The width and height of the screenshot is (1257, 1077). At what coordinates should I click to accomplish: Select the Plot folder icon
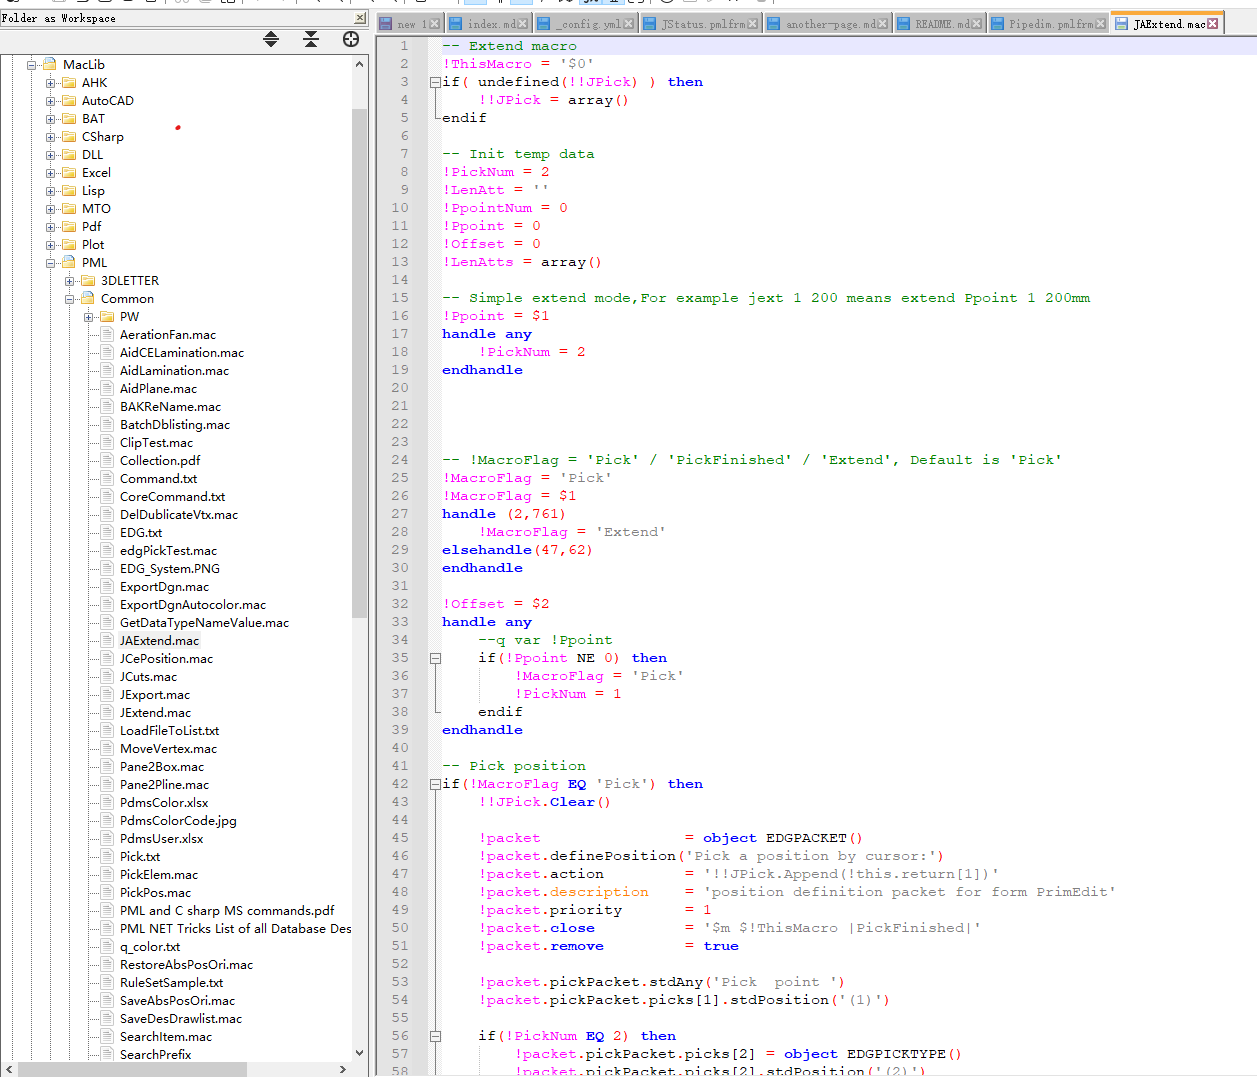click(x=69, y=245)
